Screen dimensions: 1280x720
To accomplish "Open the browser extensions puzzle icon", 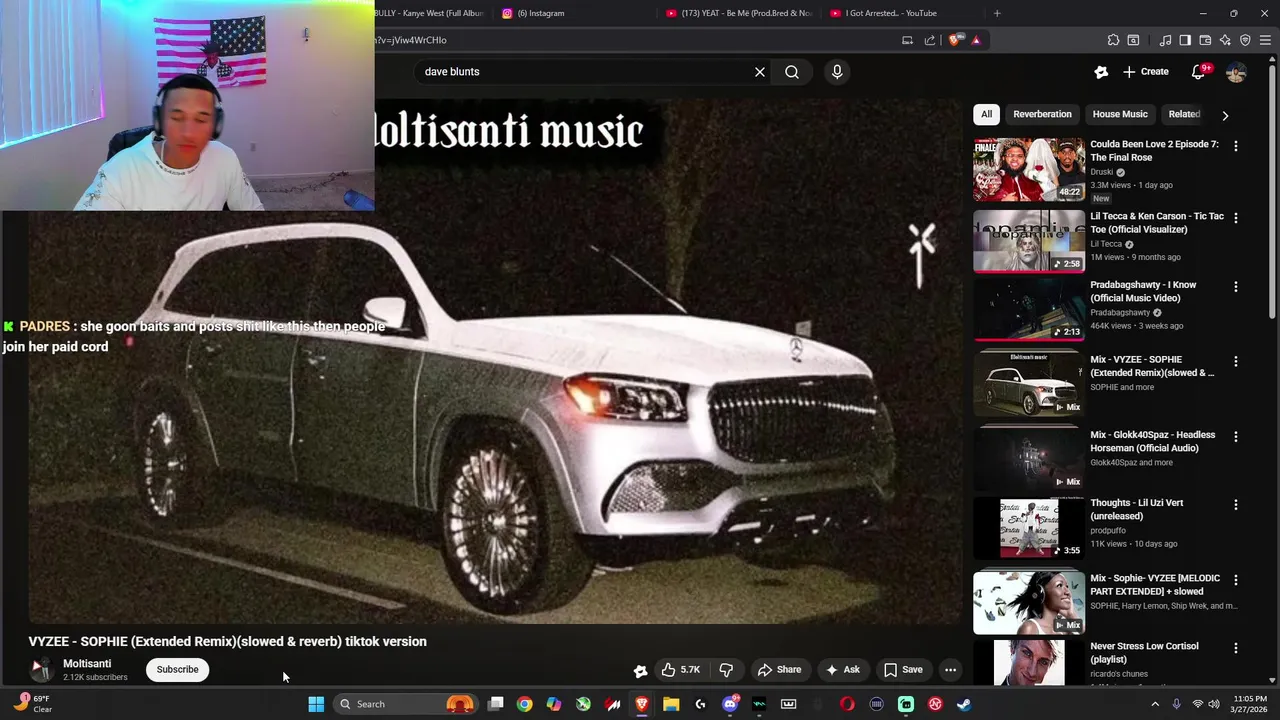I will pyautogui.click(x=1113, y=40).
